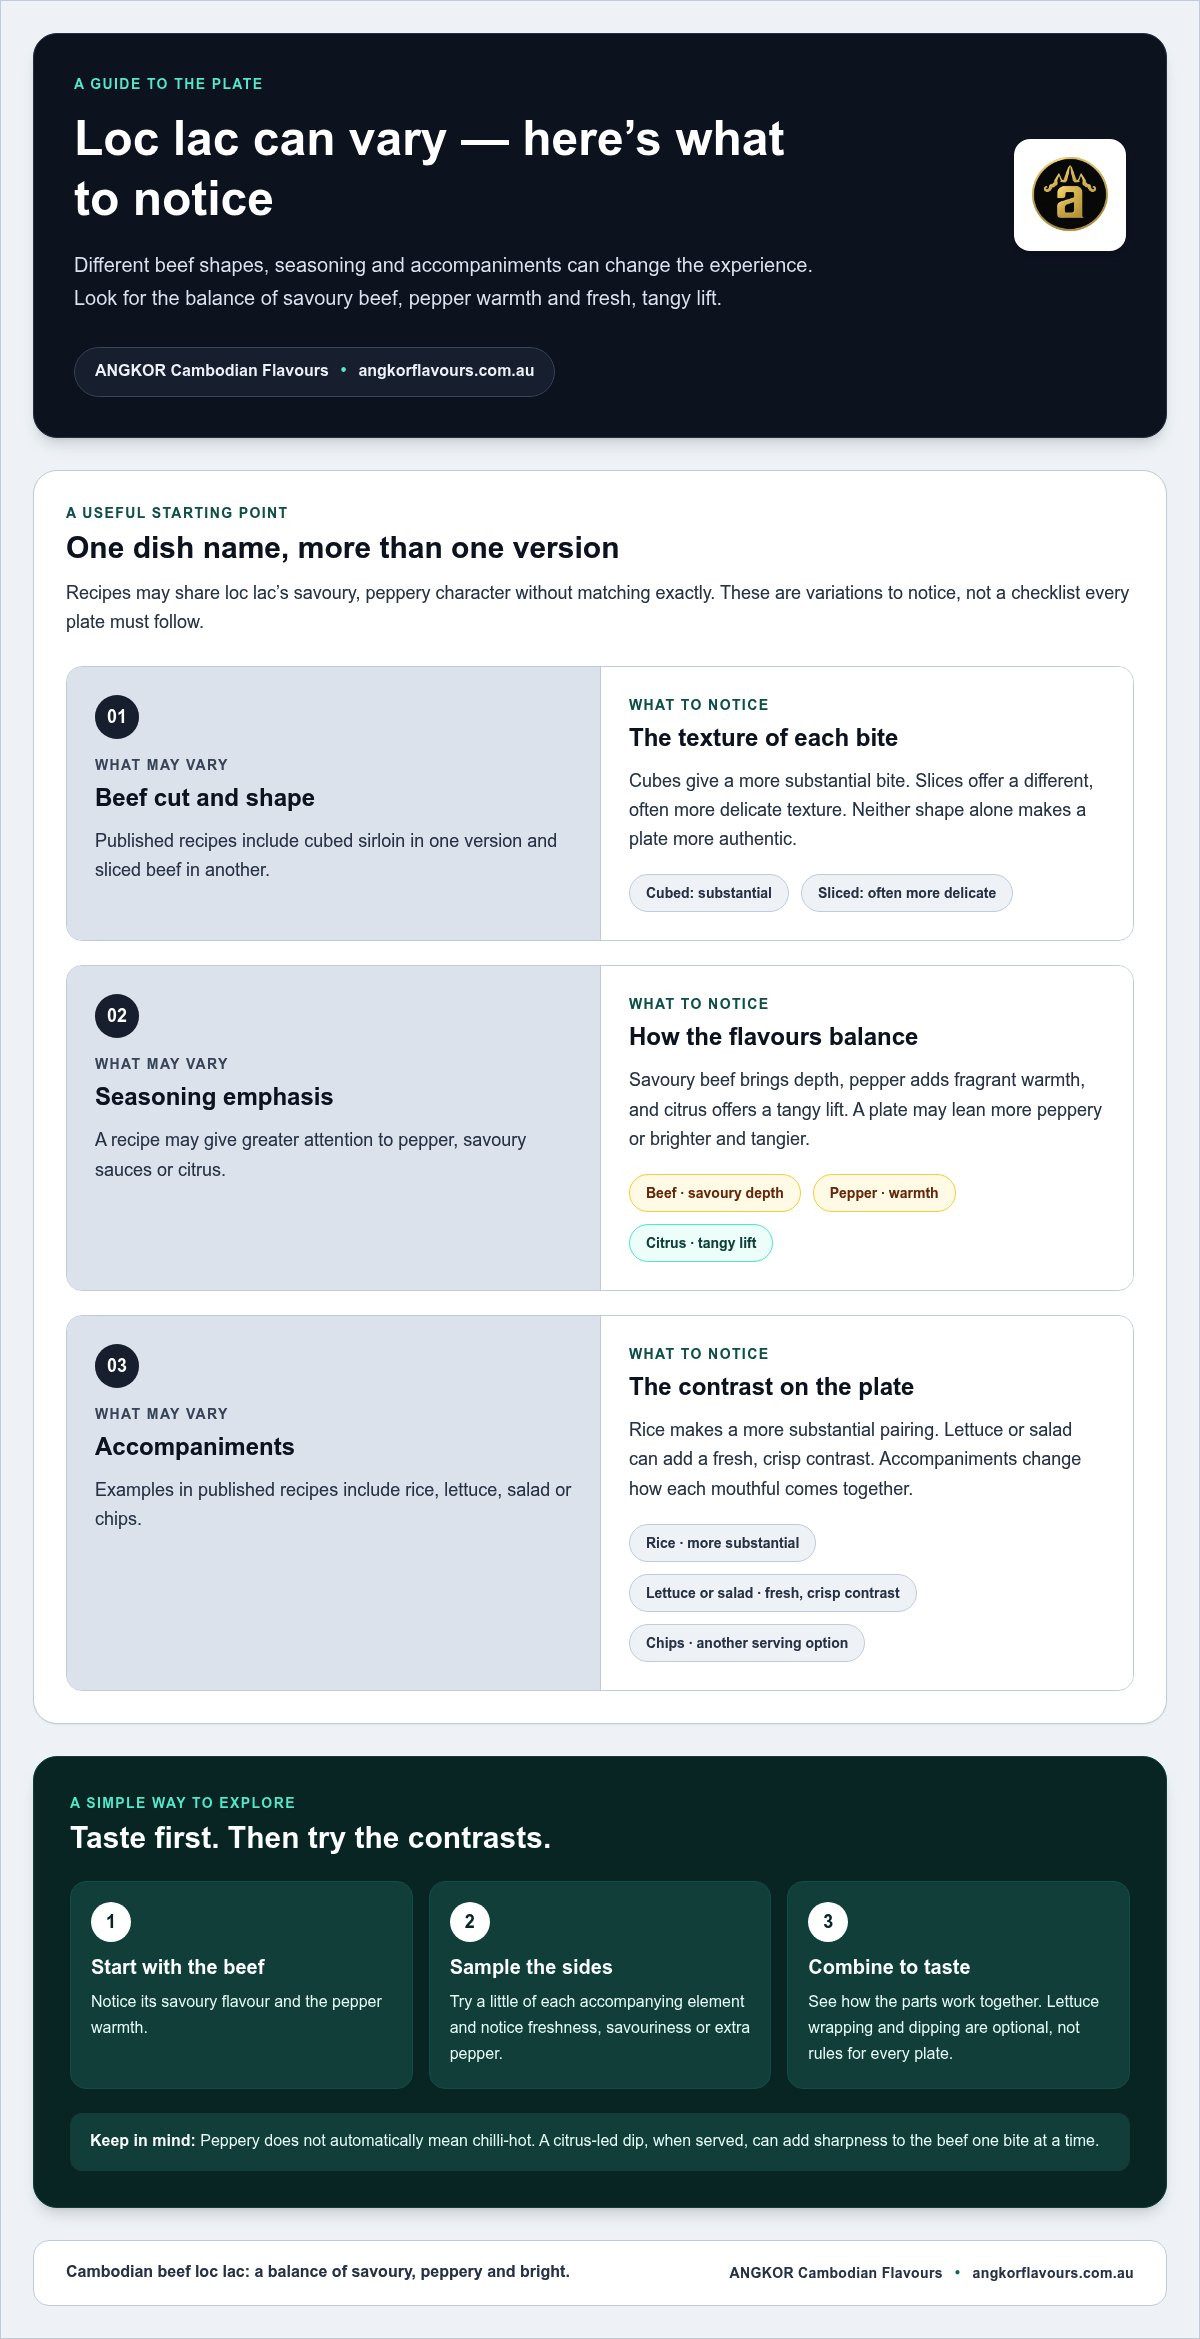Image resolution: width=1200 pixels, height=2339 pixels.
Task: Click 'Lettuce or salad · fresh, crisp contrast' tag
Action: tap(773, 1593)
